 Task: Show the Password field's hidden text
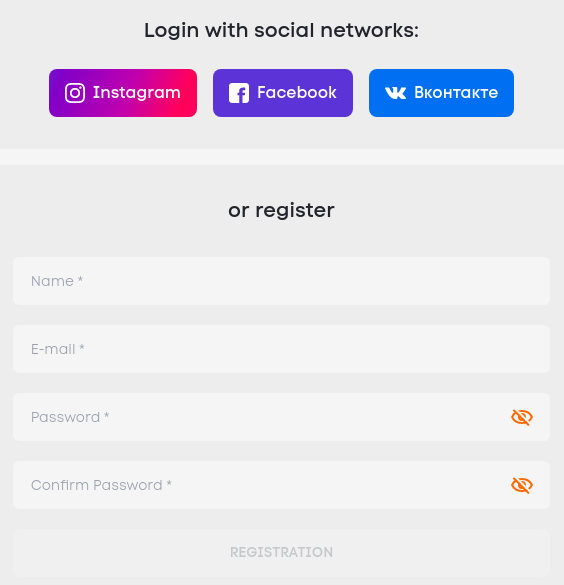pos(522,417)
